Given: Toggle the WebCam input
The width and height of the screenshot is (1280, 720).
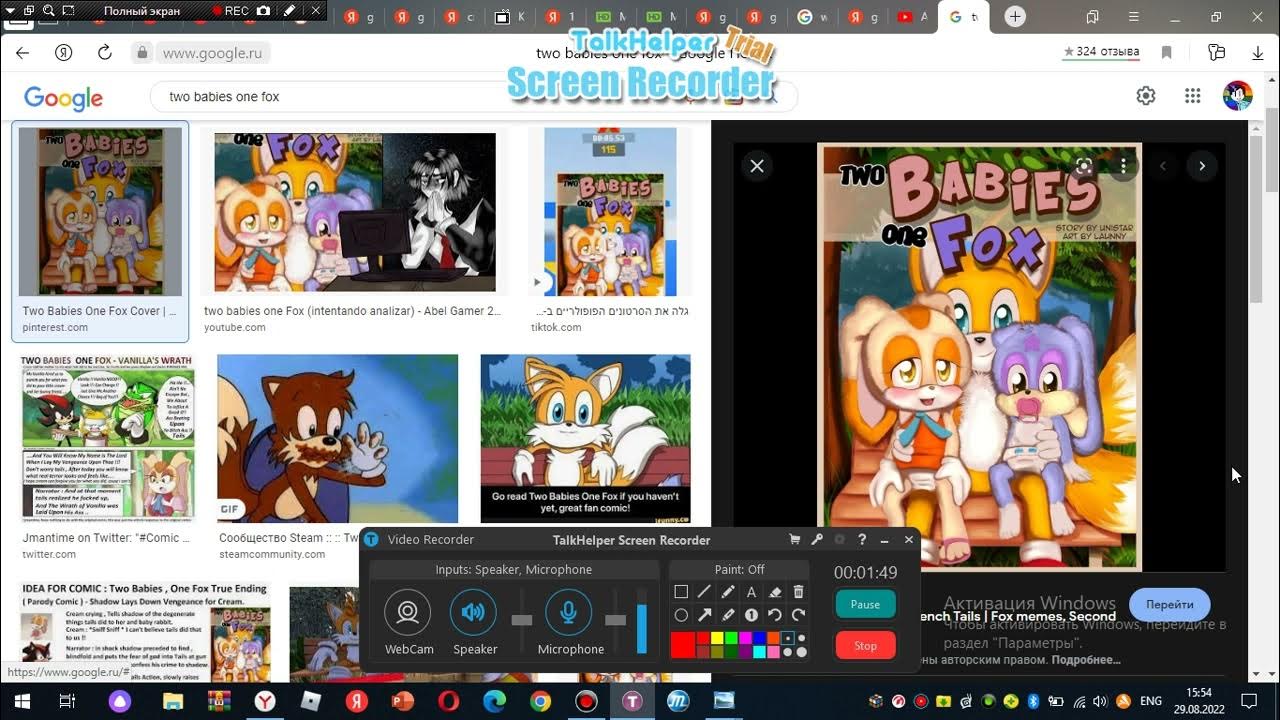Looking at the screenshot, I should click(408, 612).
